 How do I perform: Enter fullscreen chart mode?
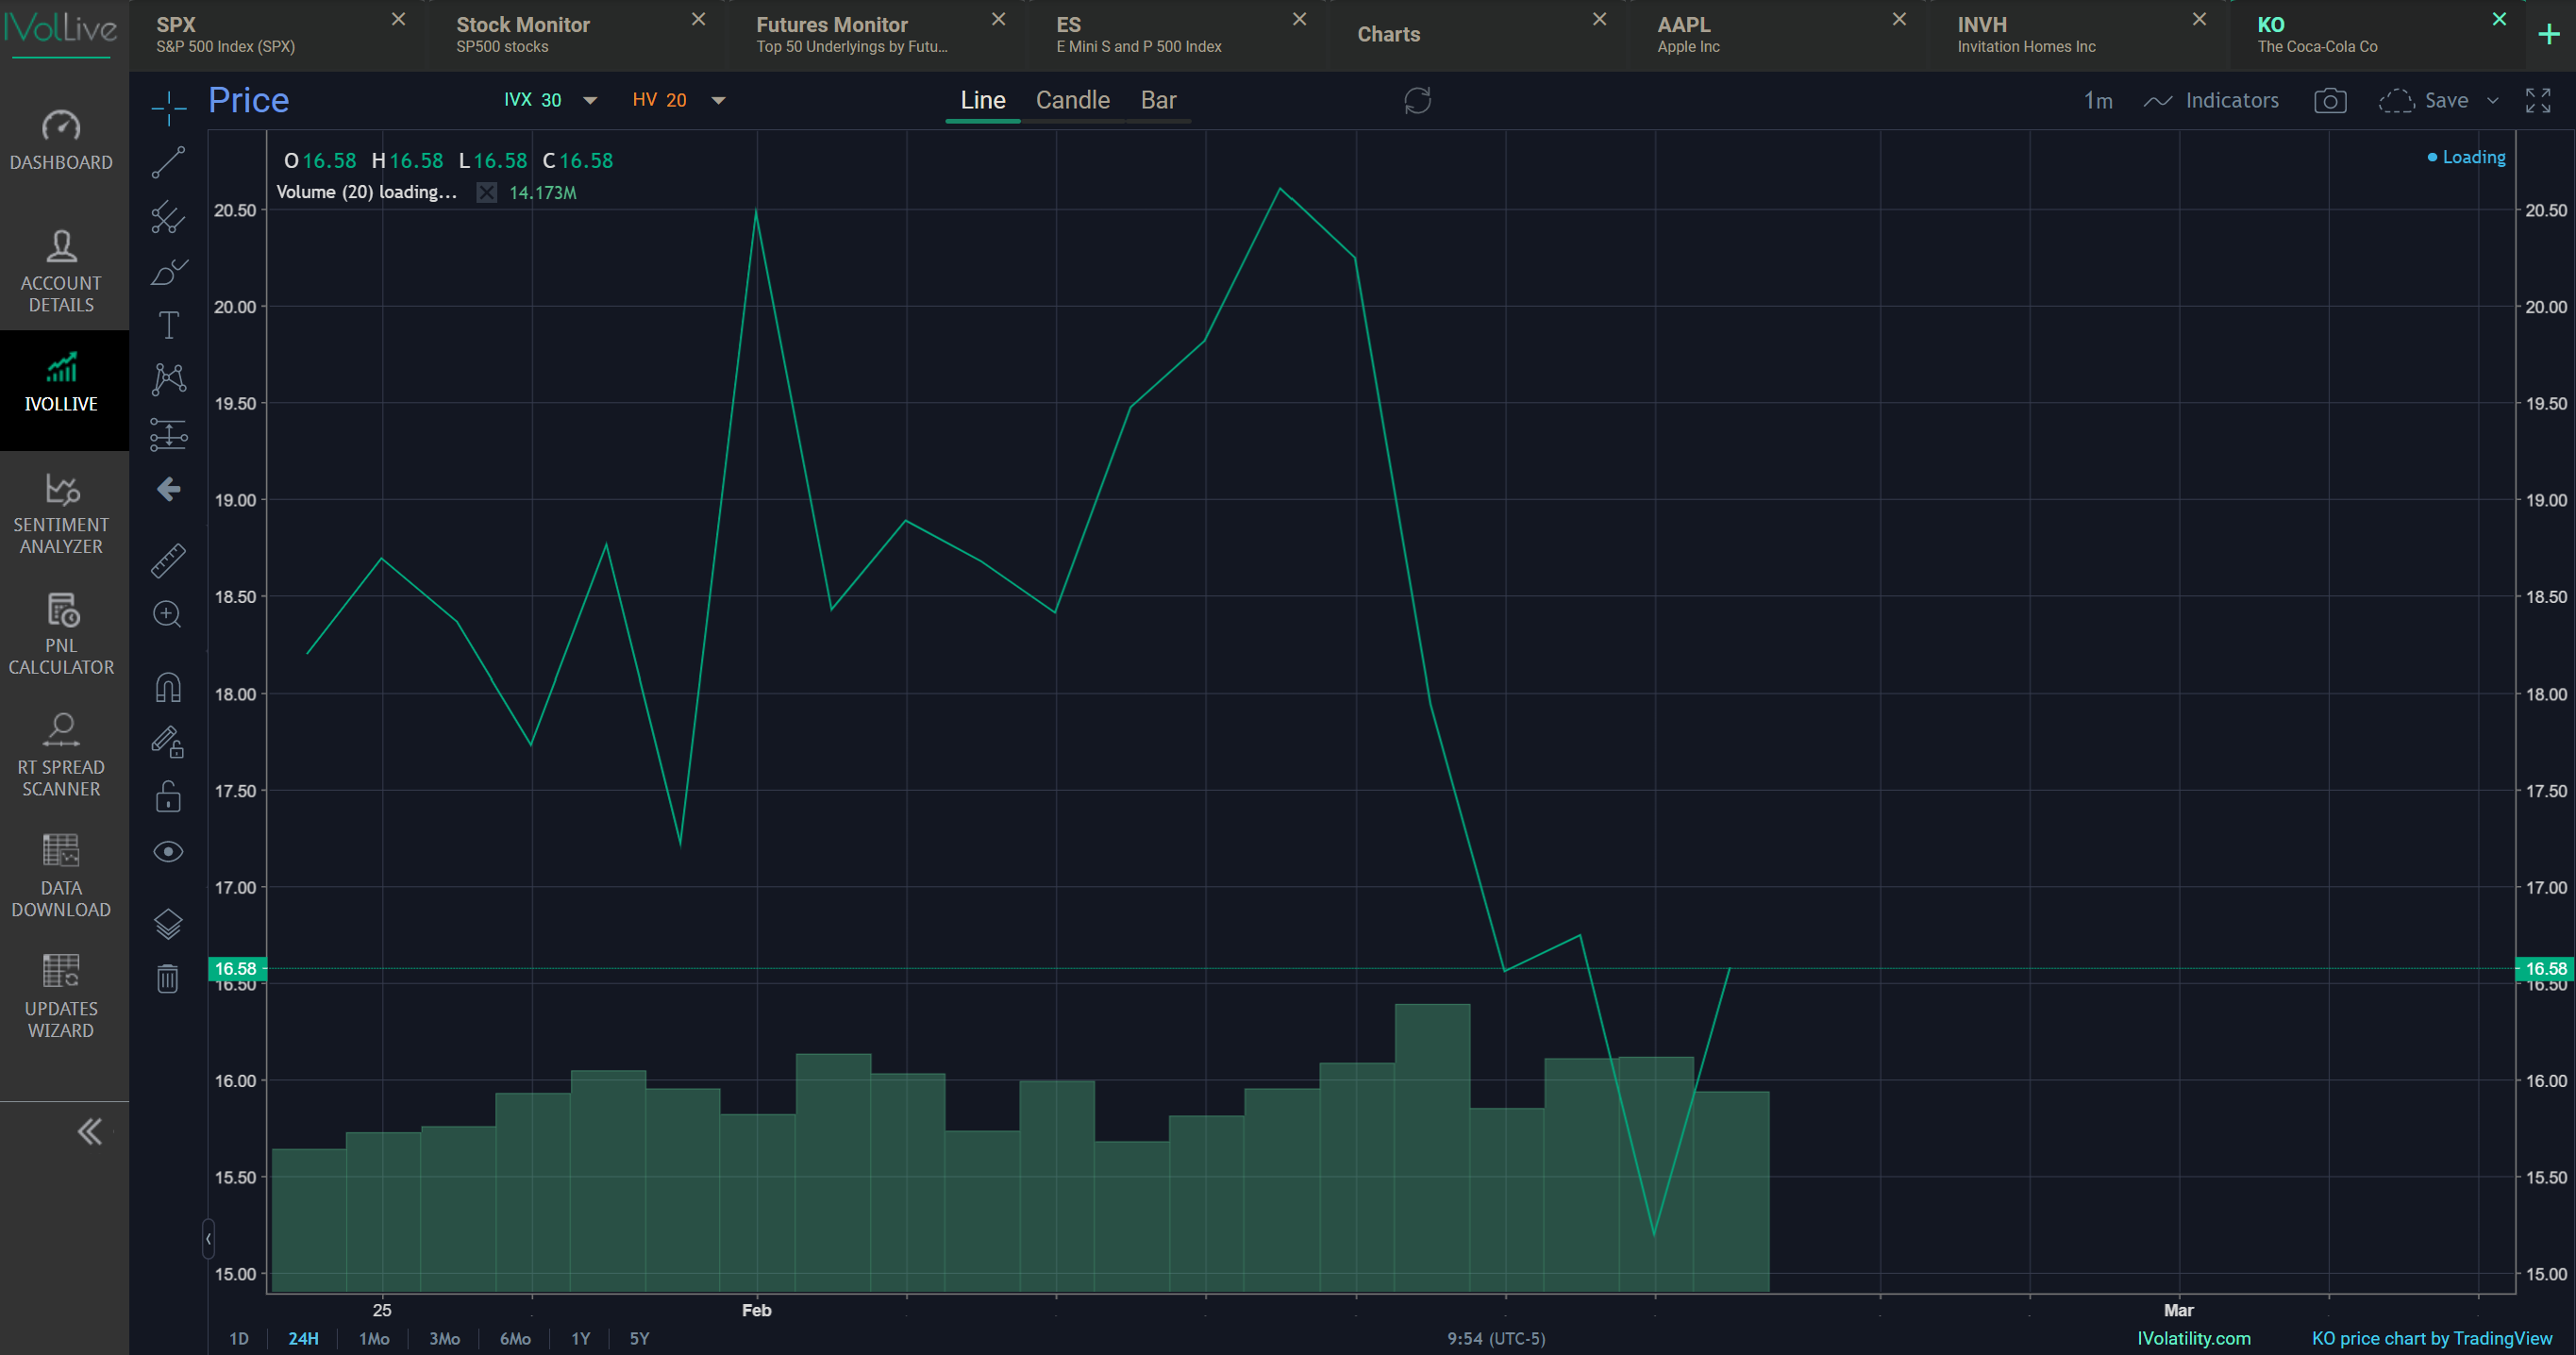click(x=2538, y=100)
